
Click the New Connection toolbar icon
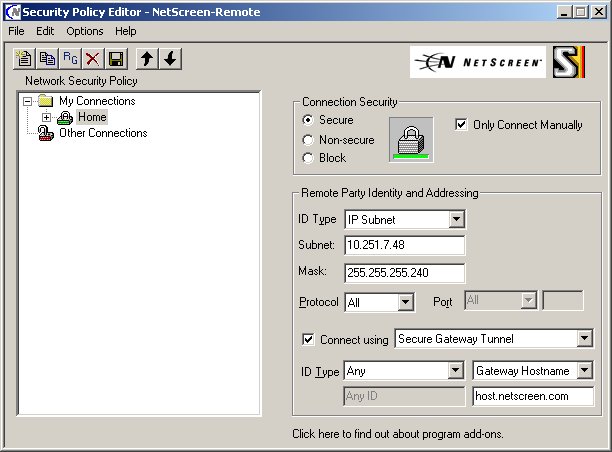point(24,59)
